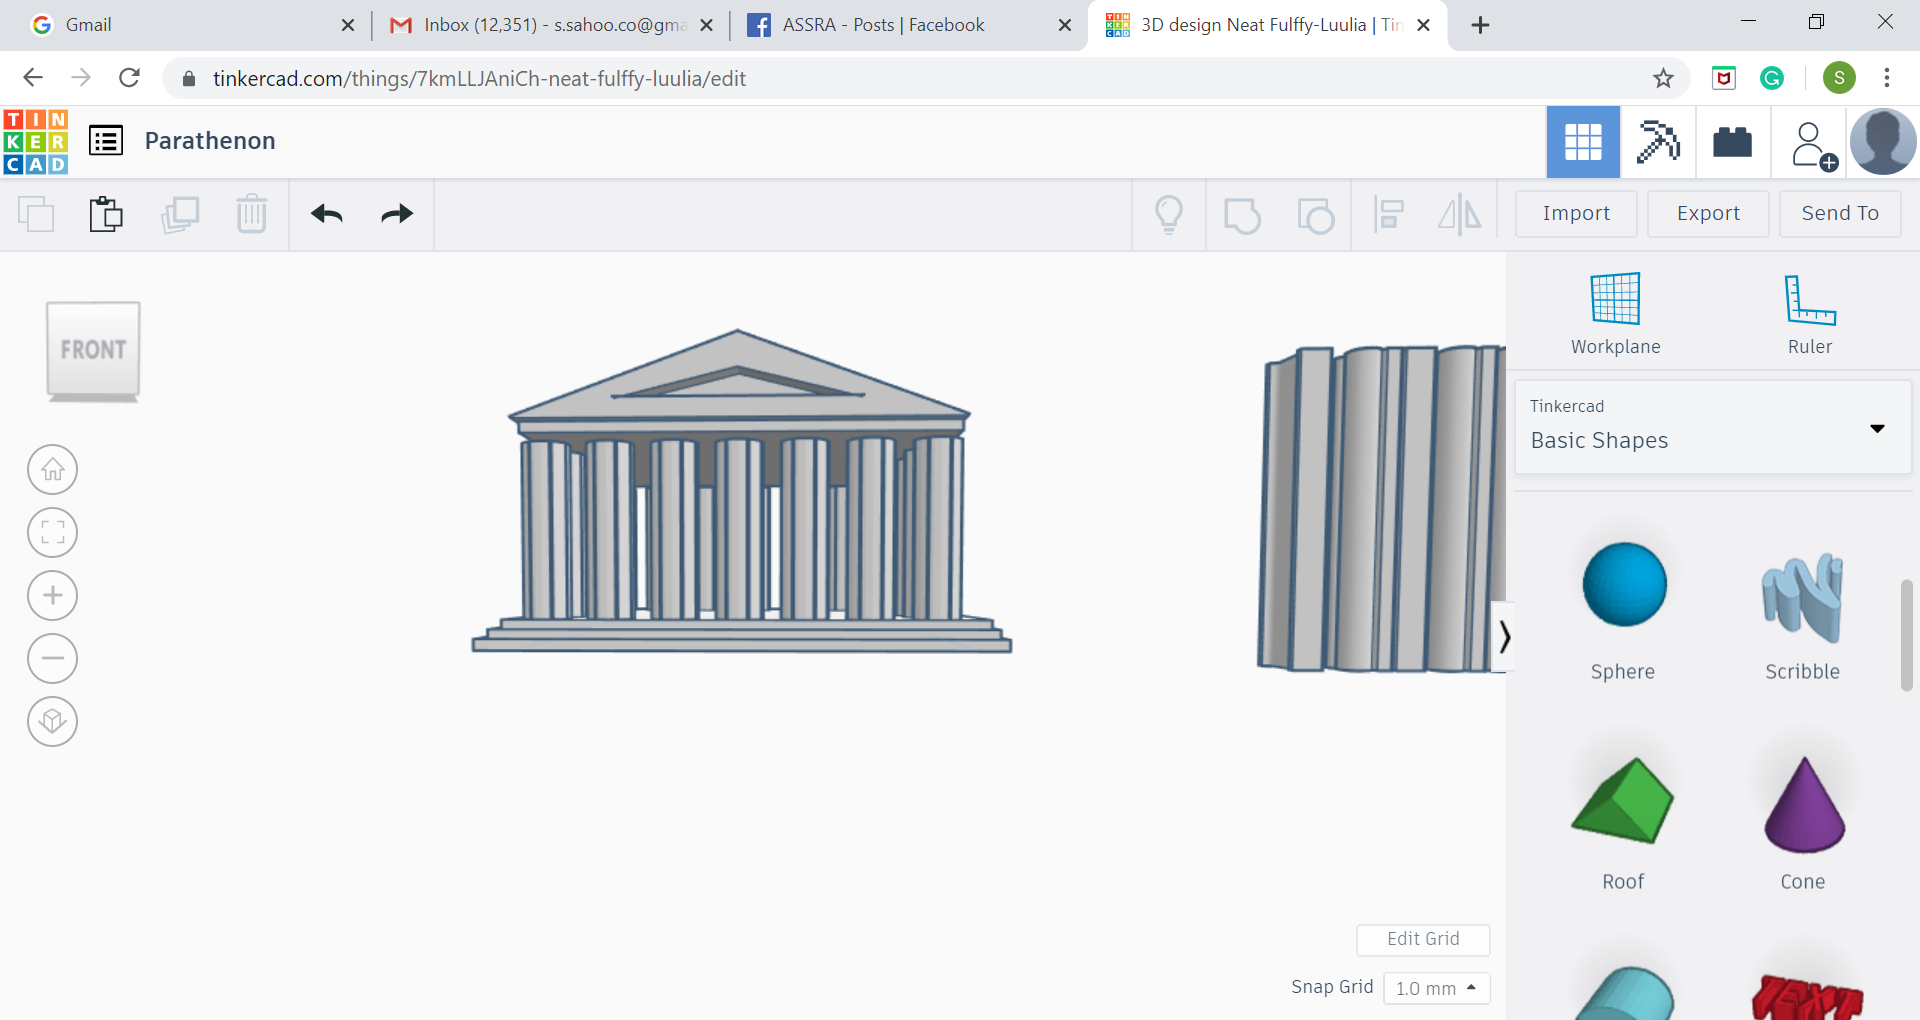Toggle orthographic perspective view cube icon
Viewport: 1920px width, 1020px height.
click(x=53, y=721)
